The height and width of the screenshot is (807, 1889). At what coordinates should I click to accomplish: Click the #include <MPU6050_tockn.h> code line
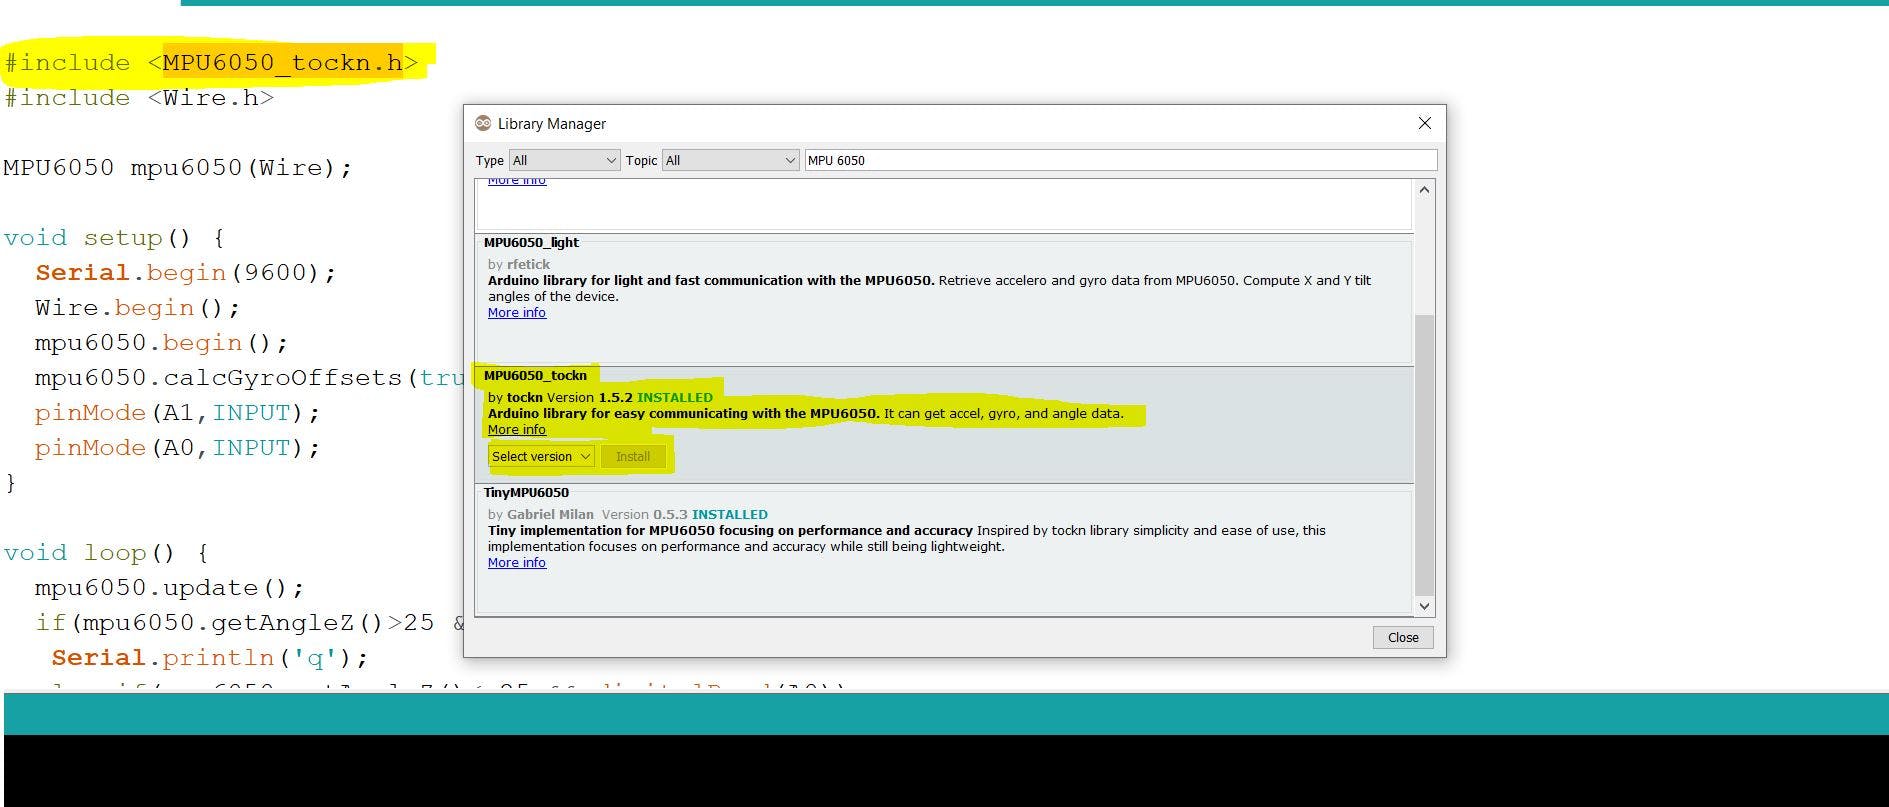pos(211,63)
